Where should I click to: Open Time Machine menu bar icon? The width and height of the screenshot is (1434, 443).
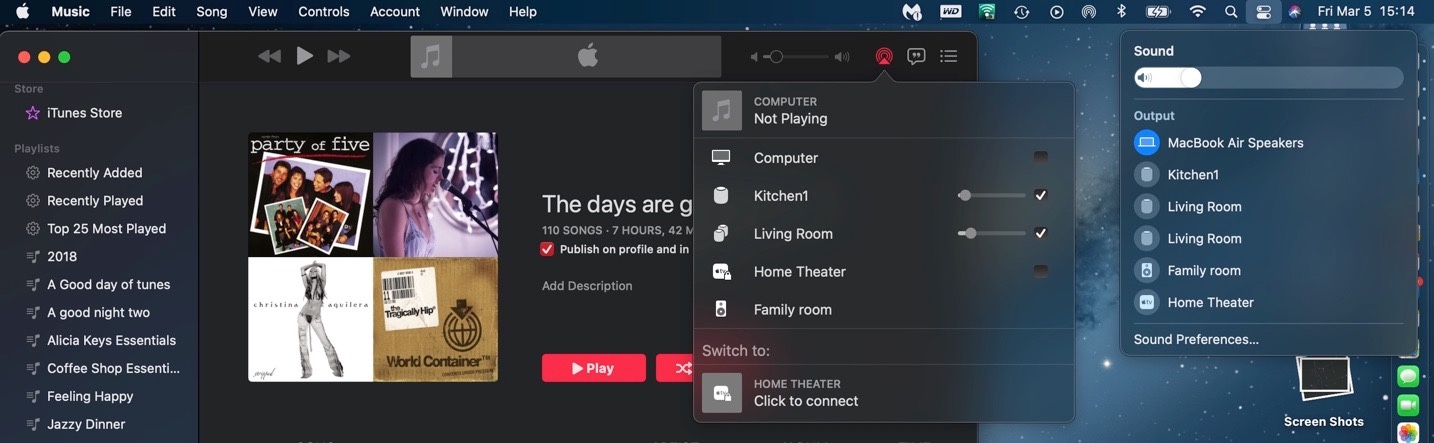pyautogui.click(x=1021, y=12)
